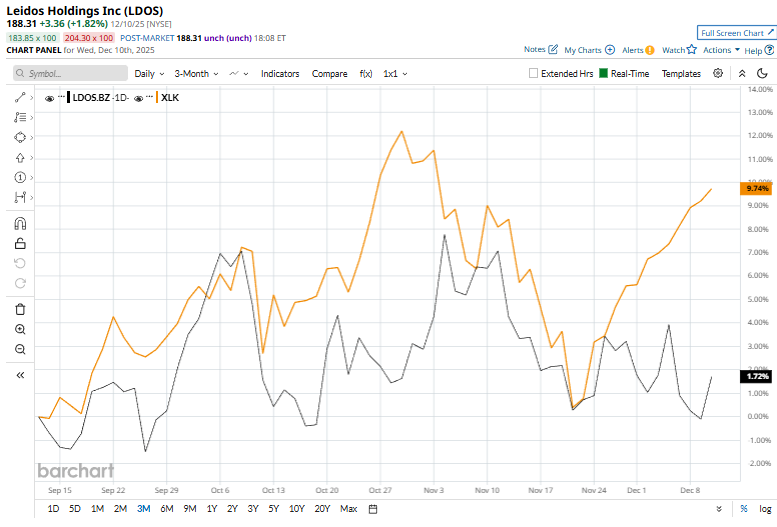Screen dimensions: 777x527
Task: Hide the LDOS.BZ series eye icon
Action: pyautogui.click(x=49, y=98)
